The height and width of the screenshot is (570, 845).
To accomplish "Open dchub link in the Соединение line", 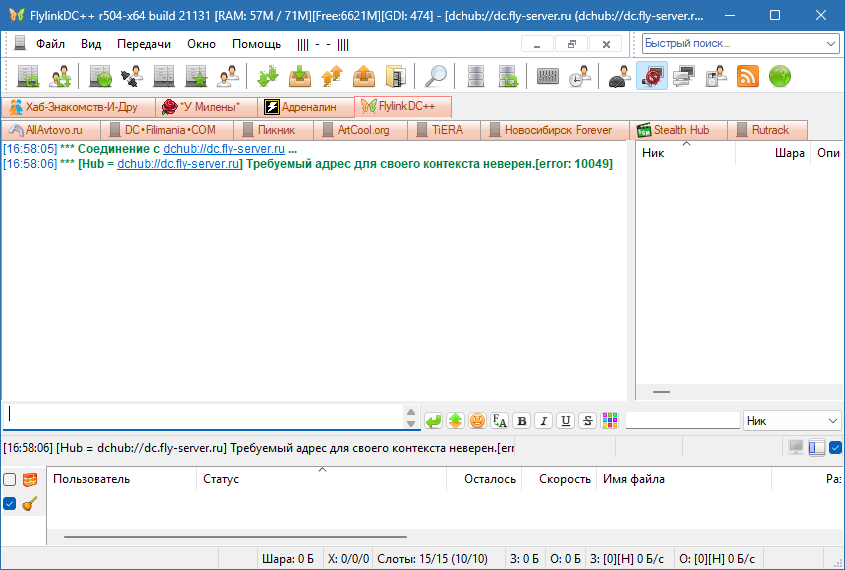I will 224,149.
